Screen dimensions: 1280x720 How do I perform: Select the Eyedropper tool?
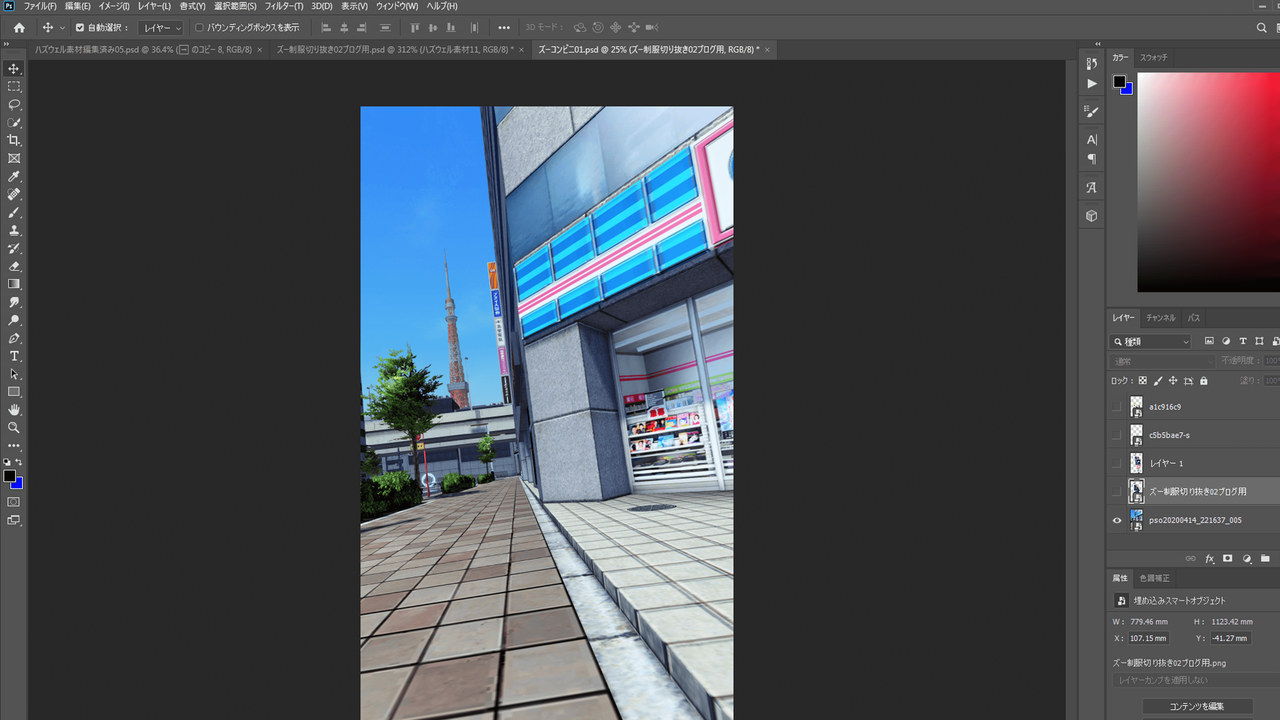pos(14,176)
